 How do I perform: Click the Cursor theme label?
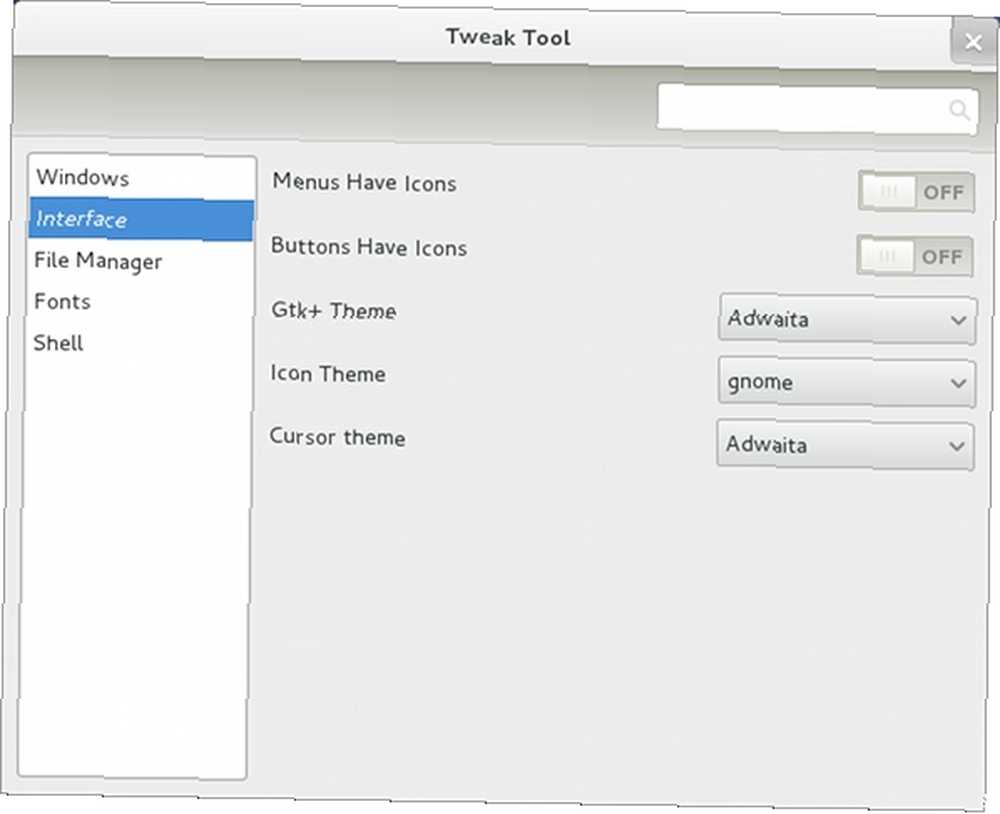tap(337, 437)
